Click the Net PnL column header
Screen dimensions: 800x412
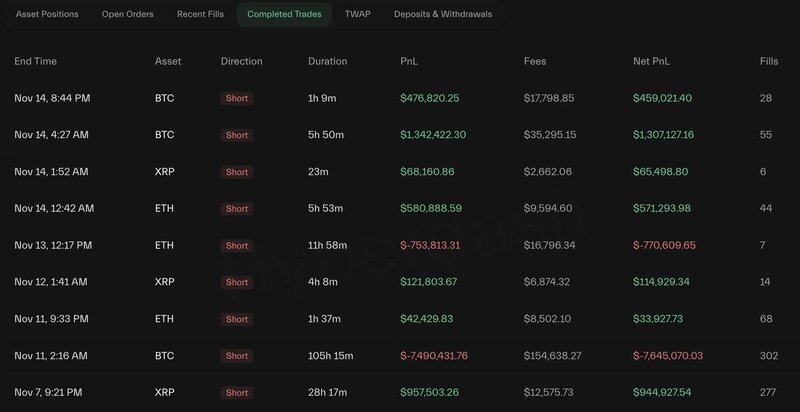point(653,61)
